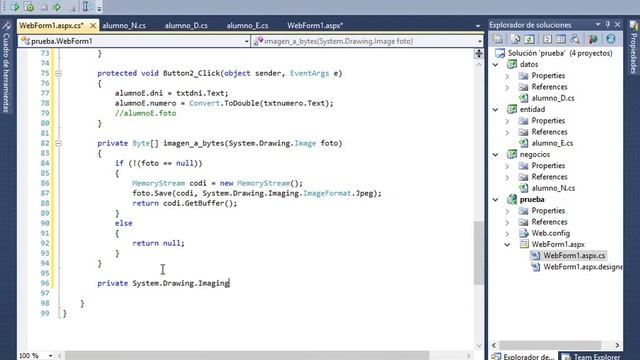Click the editor horizontal scrollbar thumb

pos(247,356)
